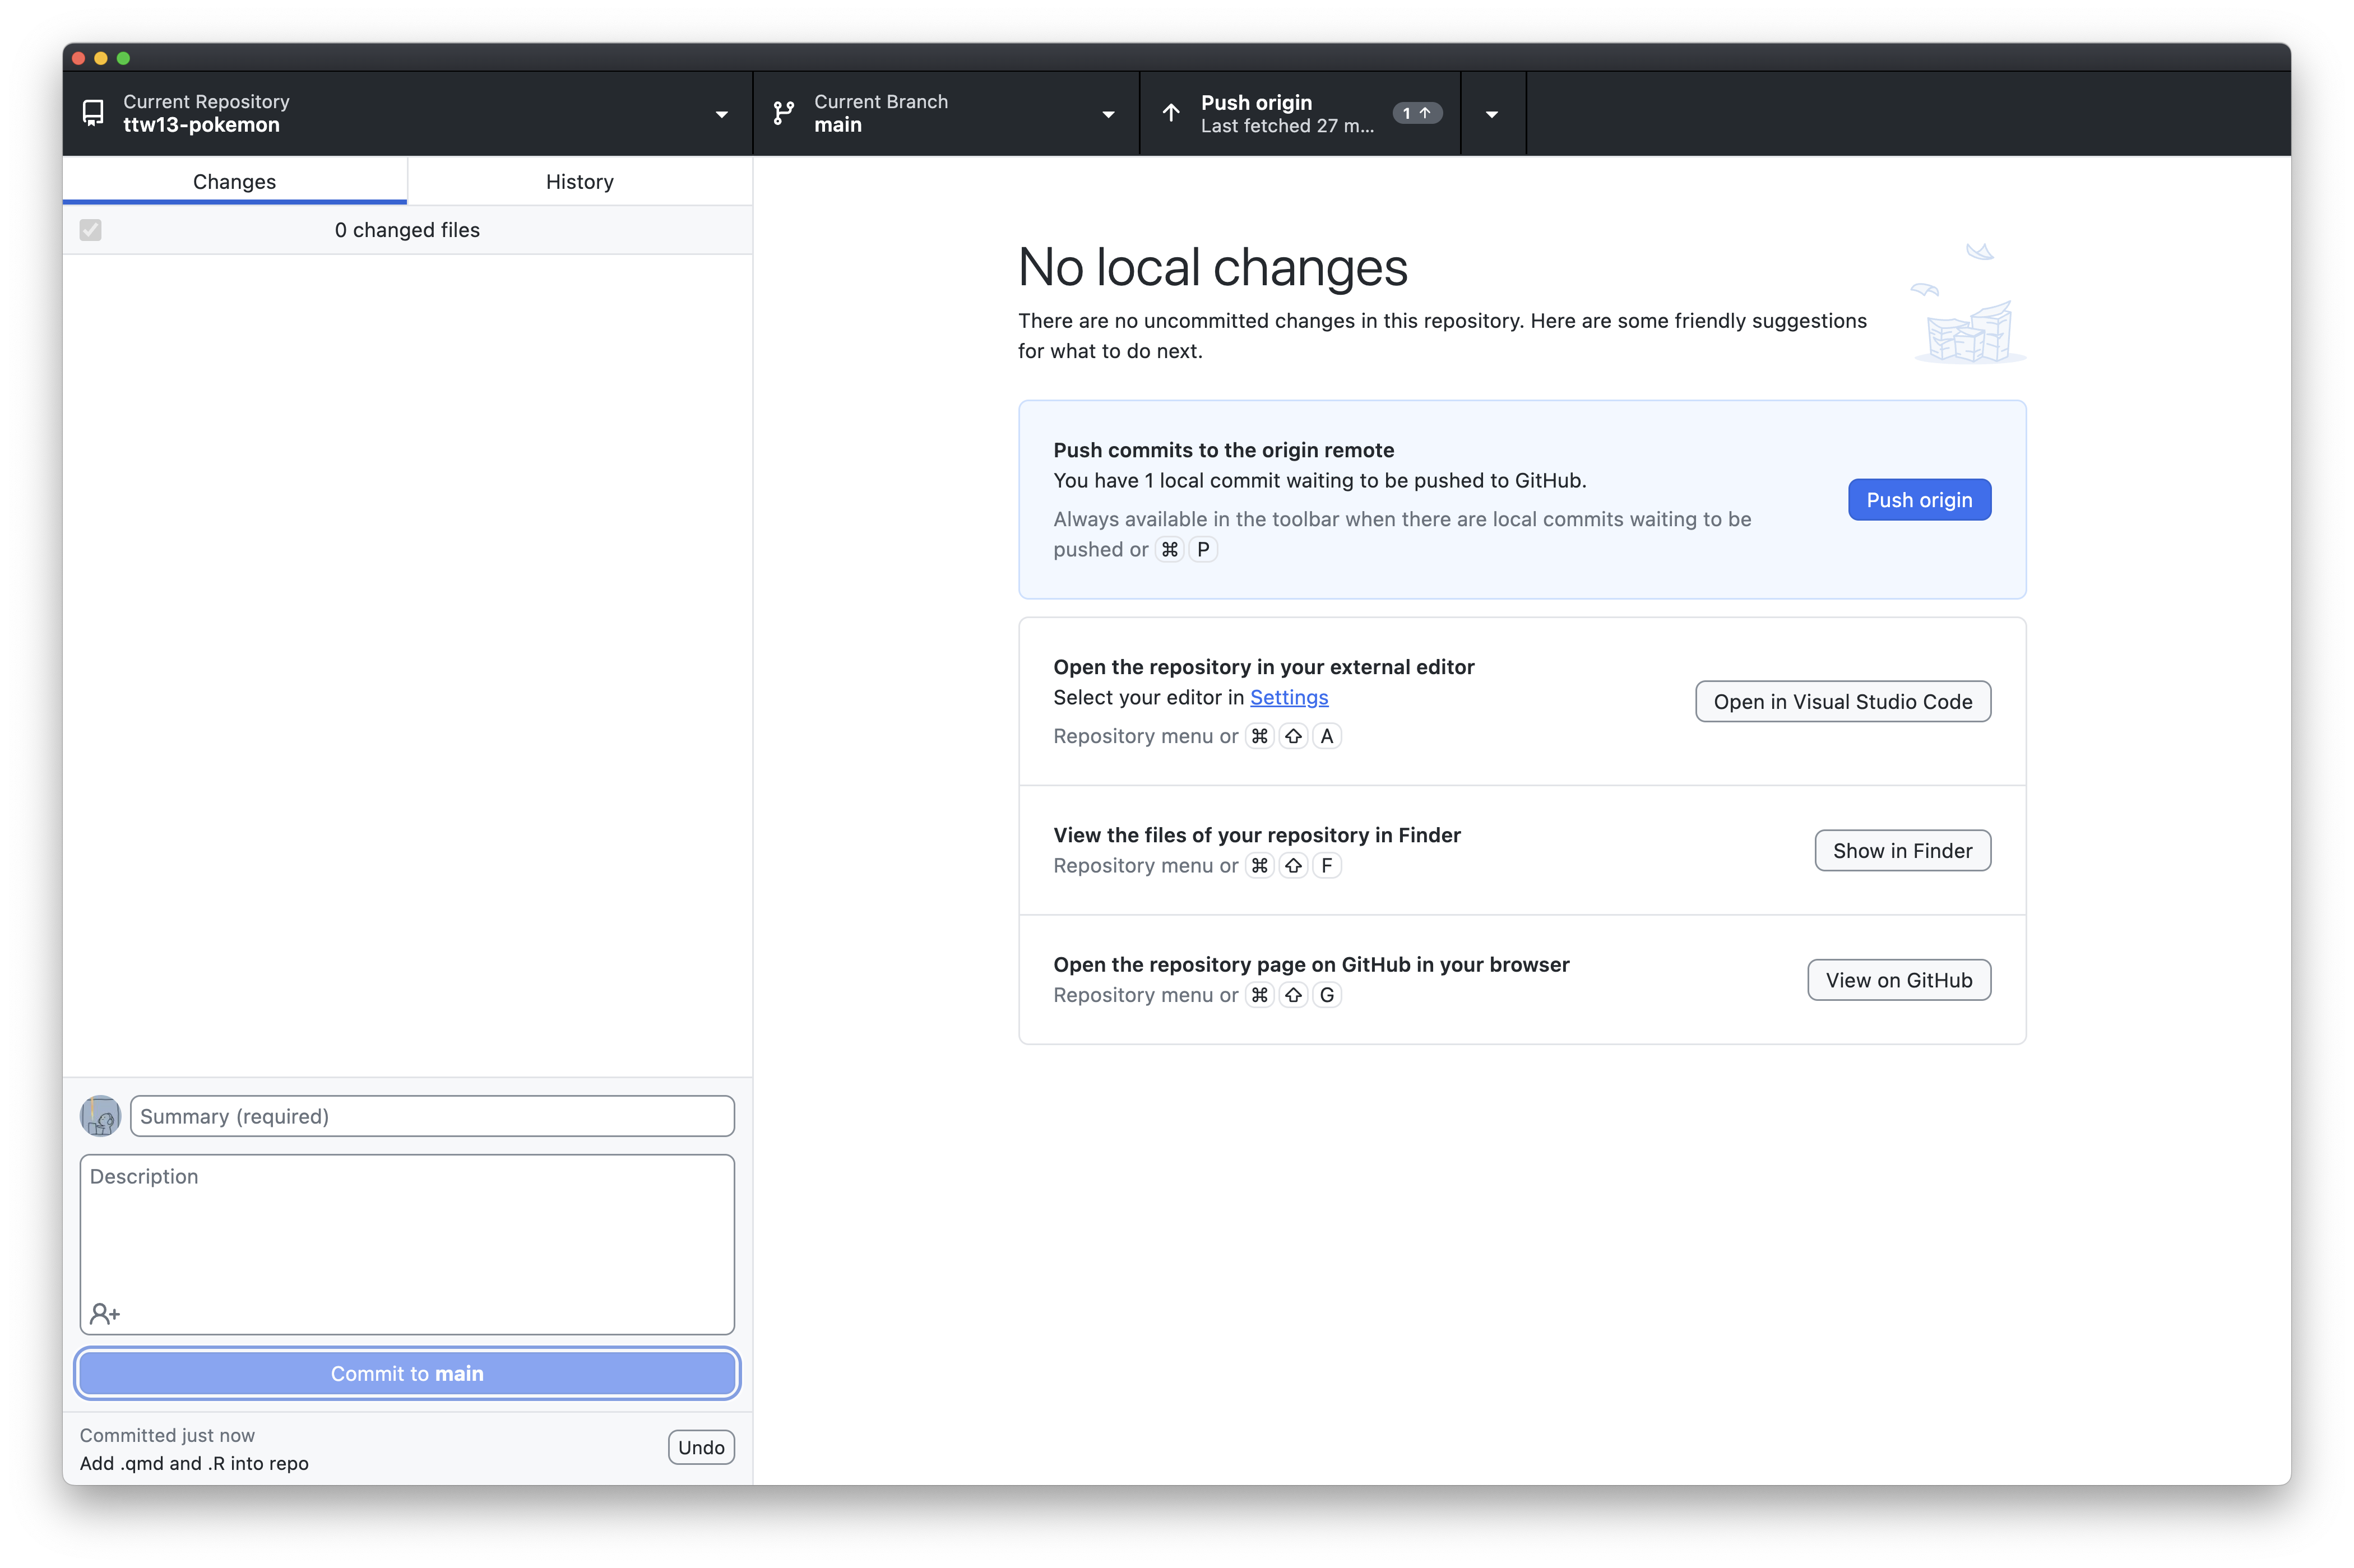This screenshot has height=1568, width=2354.
Task: Click Open in Visual Studio Code
Action: coord(1842,702)
